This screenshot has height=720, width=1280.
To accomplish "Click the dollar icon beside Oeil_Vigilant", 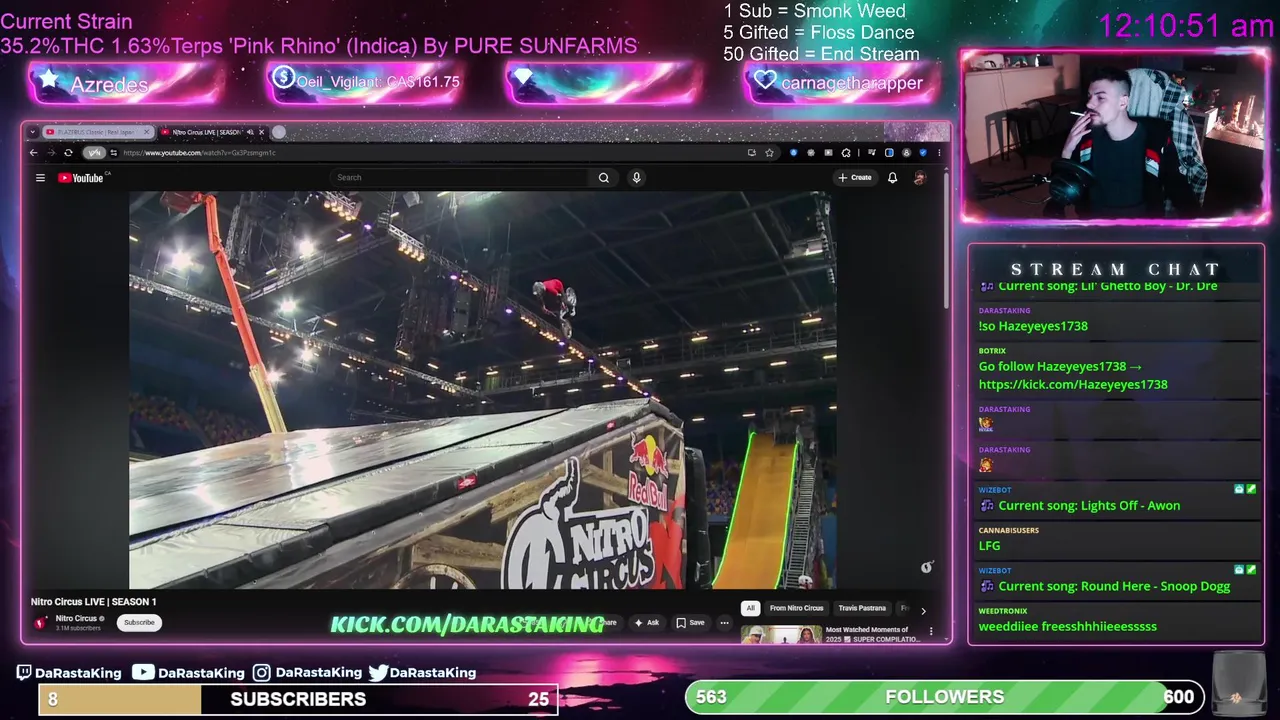I will 283,77.
